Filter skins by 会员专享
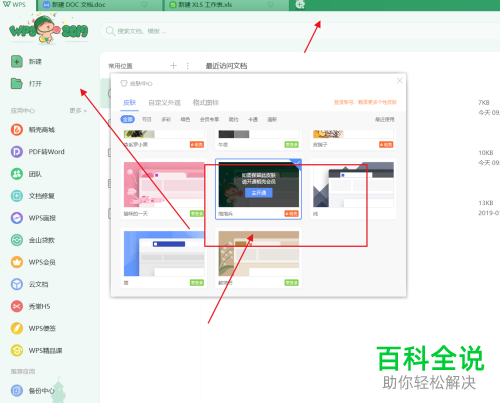500x403 pixels. 209,119
